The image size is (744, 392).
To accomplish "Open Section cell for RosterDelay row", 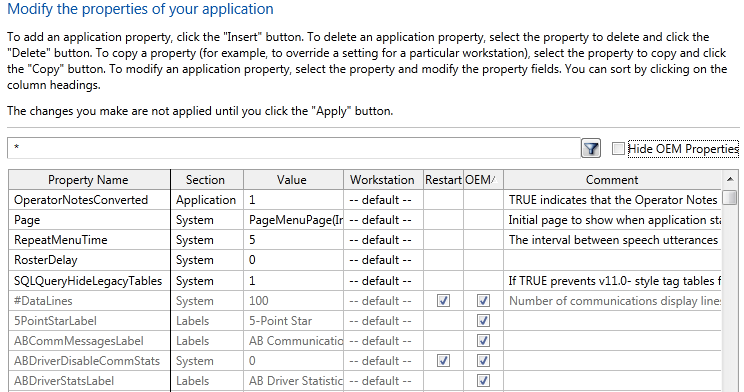I will 207,260.
